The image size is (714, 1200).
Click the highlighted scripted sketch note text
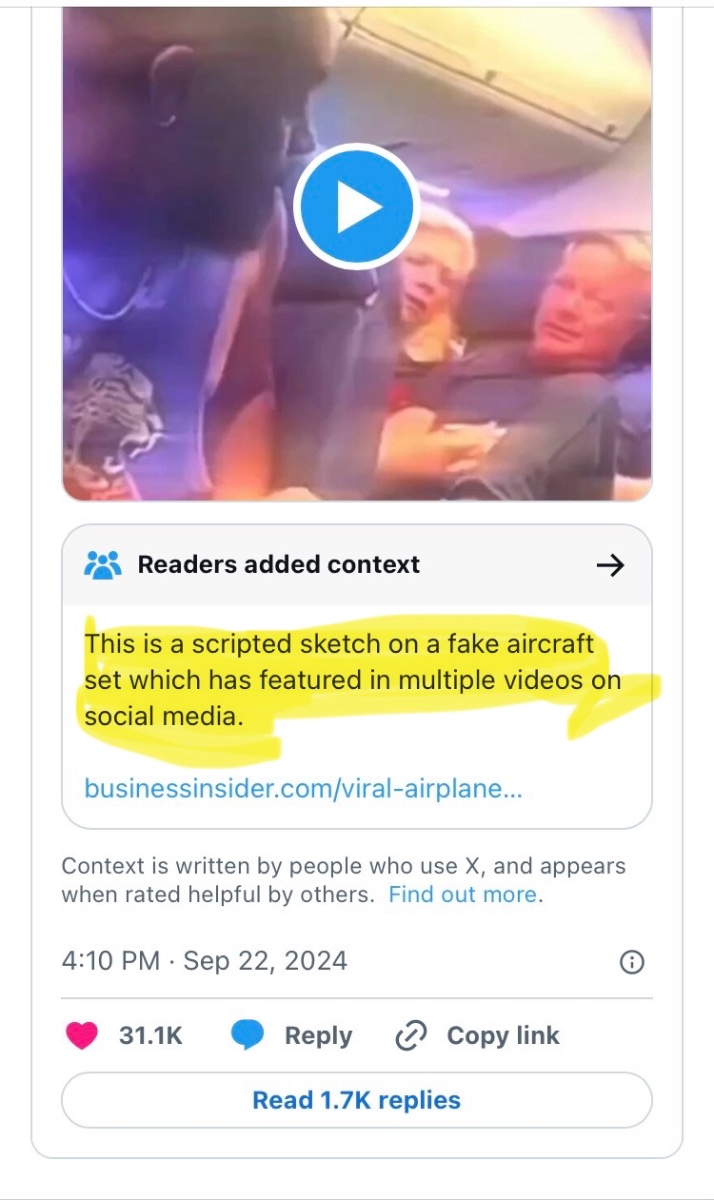pyautogui.click(x=353, y=681)
